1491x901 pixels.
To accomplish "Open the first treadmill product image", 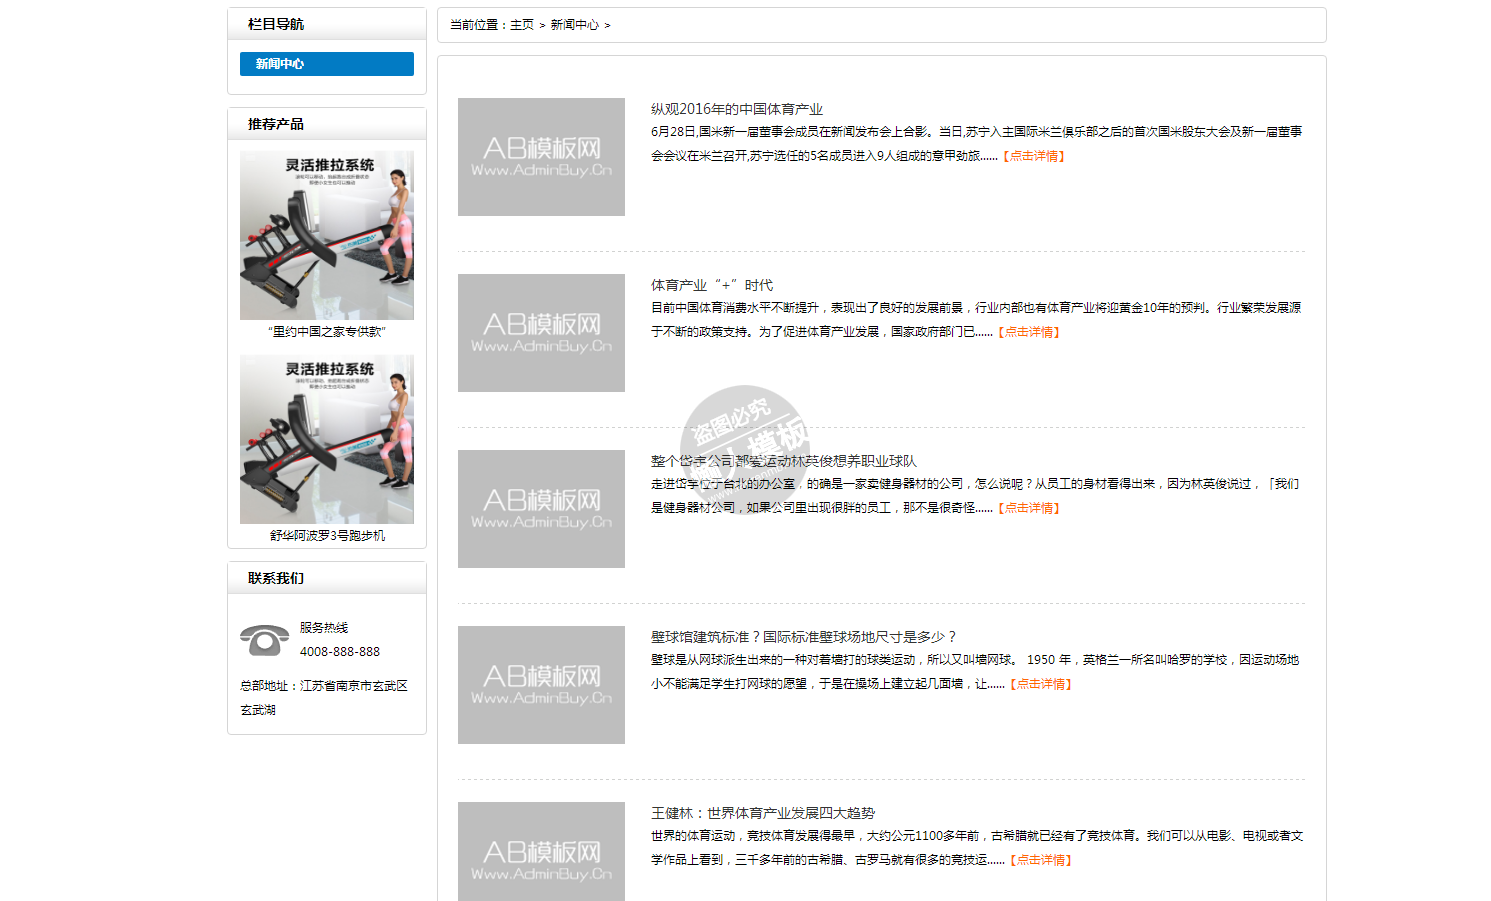I will [327, 235].
